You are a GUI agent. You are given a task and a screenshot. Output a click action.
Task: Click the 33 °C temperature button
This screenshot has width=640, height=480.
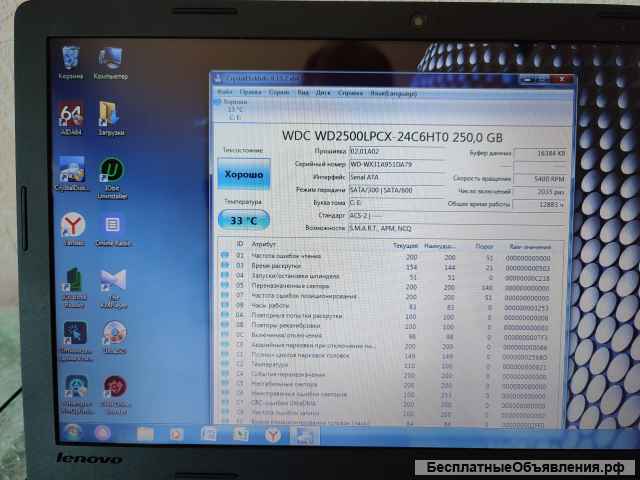[x=242, y=219]
